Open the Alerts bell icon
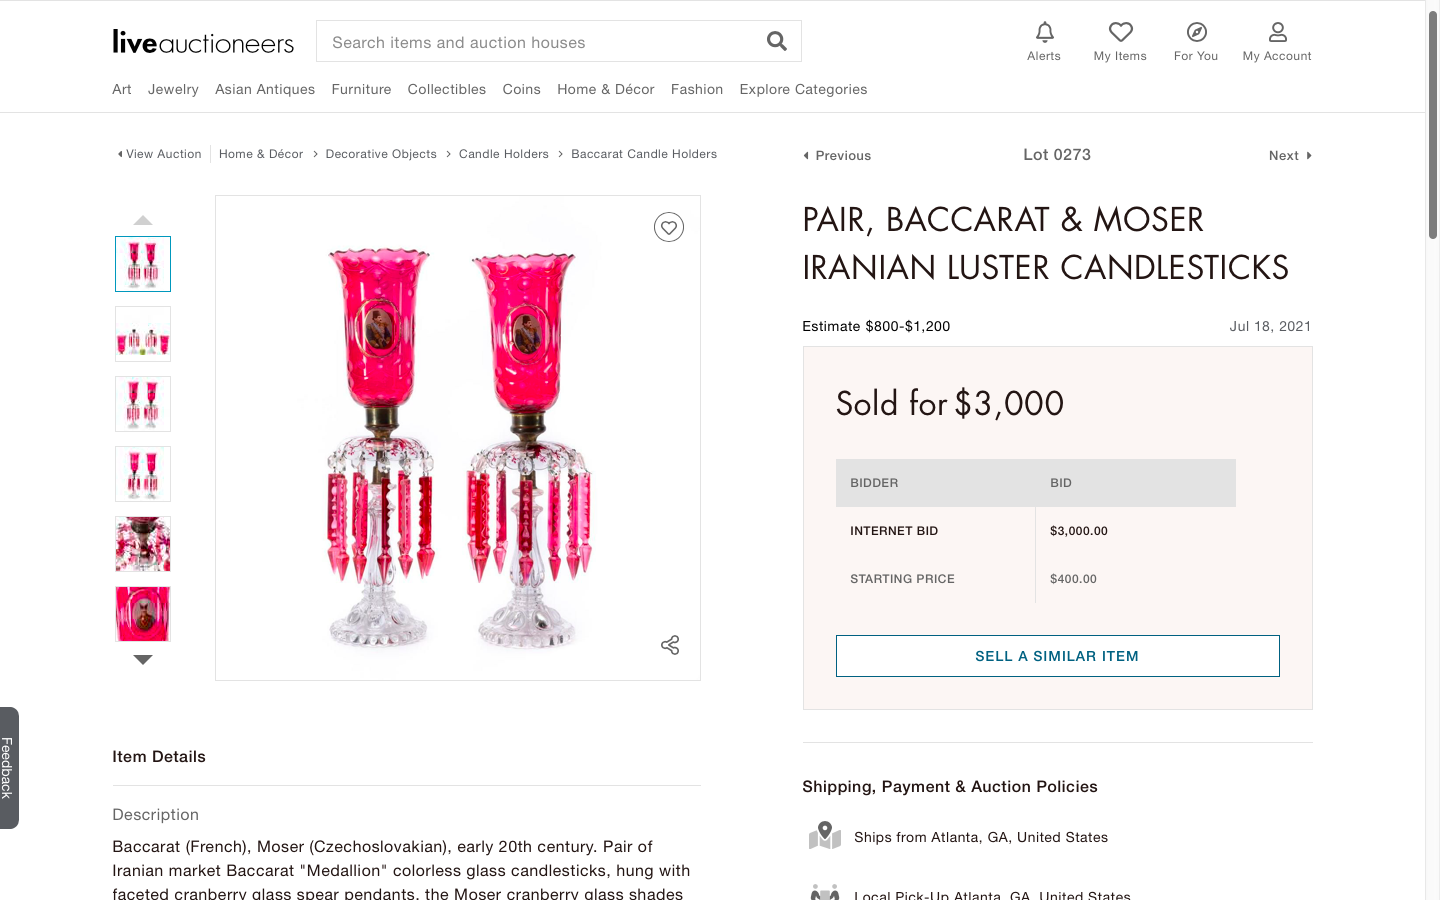The height and width of the screenshot is (900, 1440). tap(1044, 32)
